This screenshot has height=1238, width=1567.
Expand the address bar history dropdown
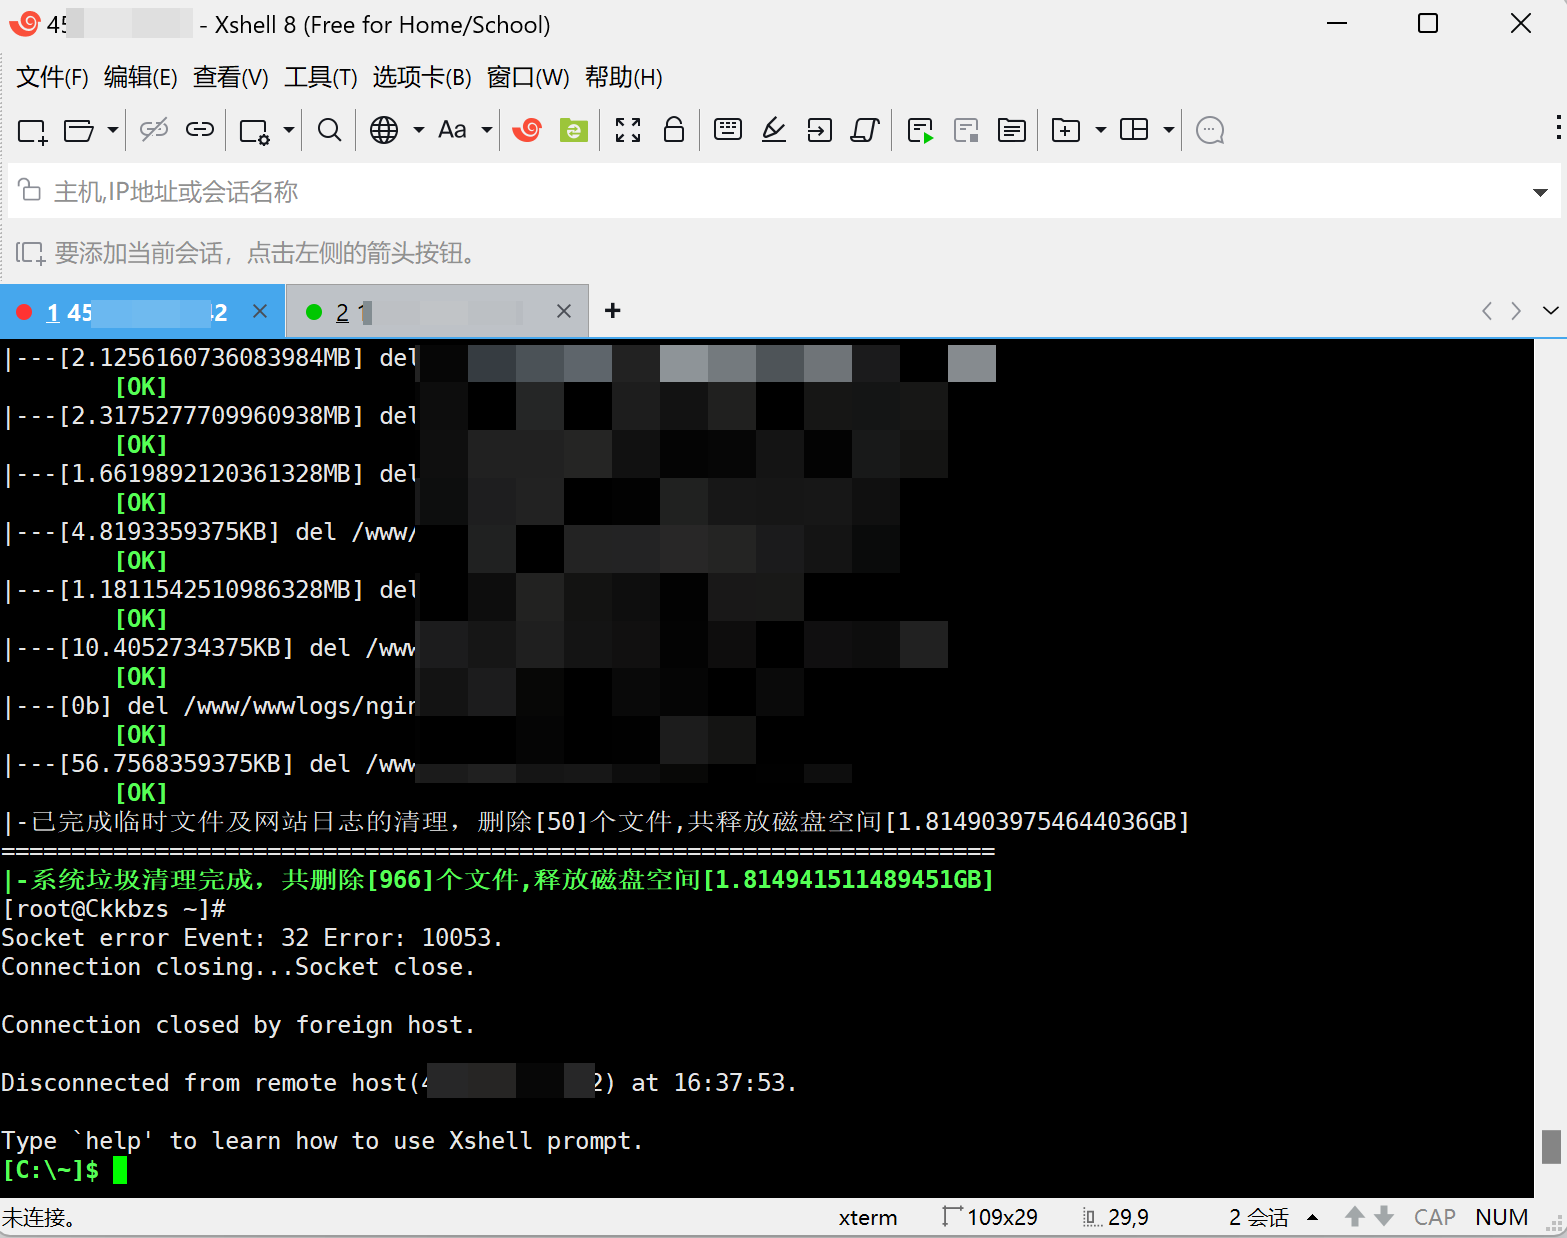coord(1540,192)
